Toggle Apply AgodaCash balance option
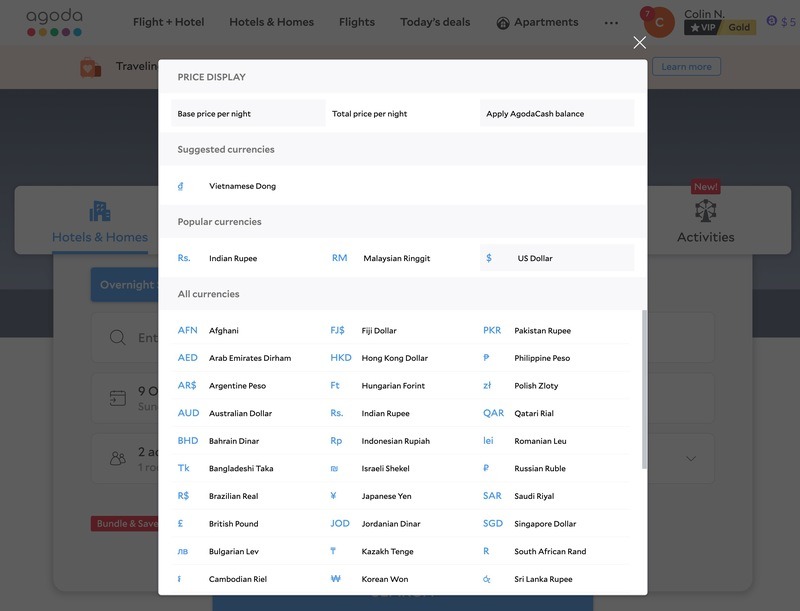Viewport: 800px width, 611px height. (x=556, y=114)
